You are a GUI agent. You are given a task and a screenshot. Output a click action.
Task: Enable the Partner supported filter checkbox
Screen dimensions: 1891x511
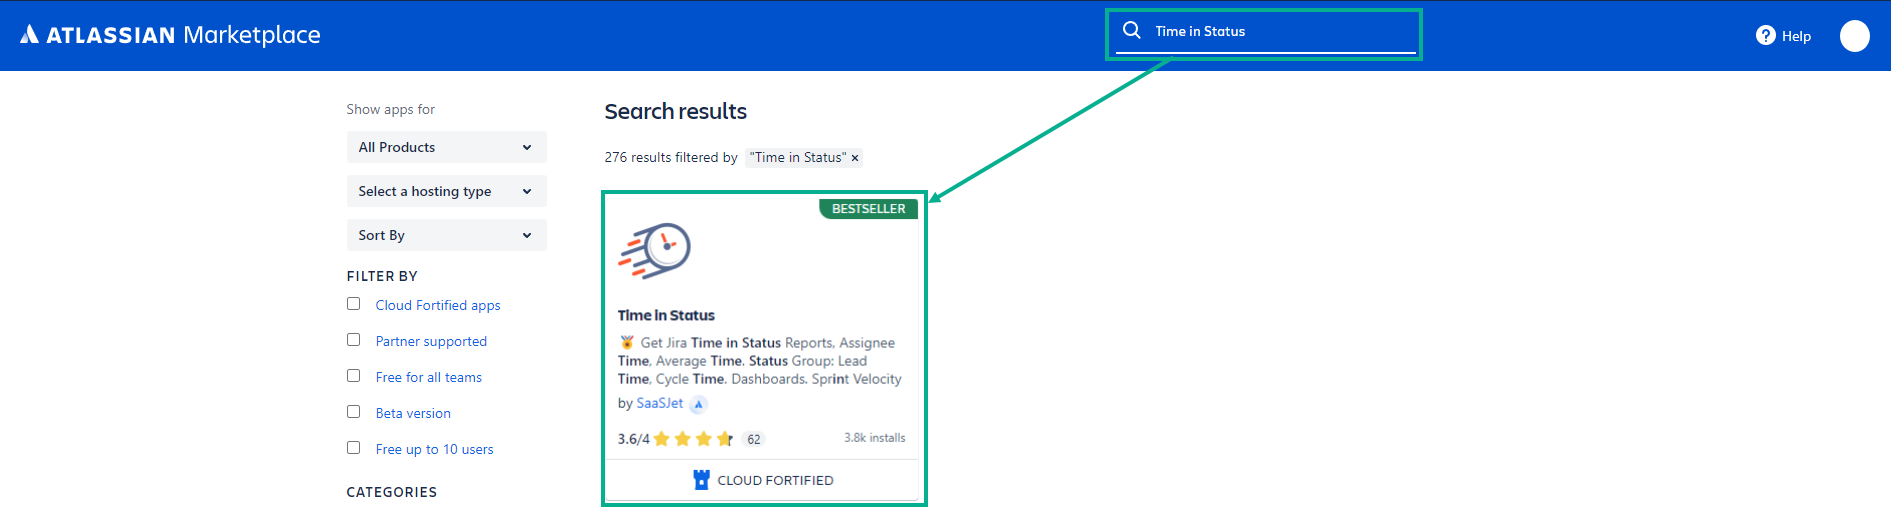point(353,340)
